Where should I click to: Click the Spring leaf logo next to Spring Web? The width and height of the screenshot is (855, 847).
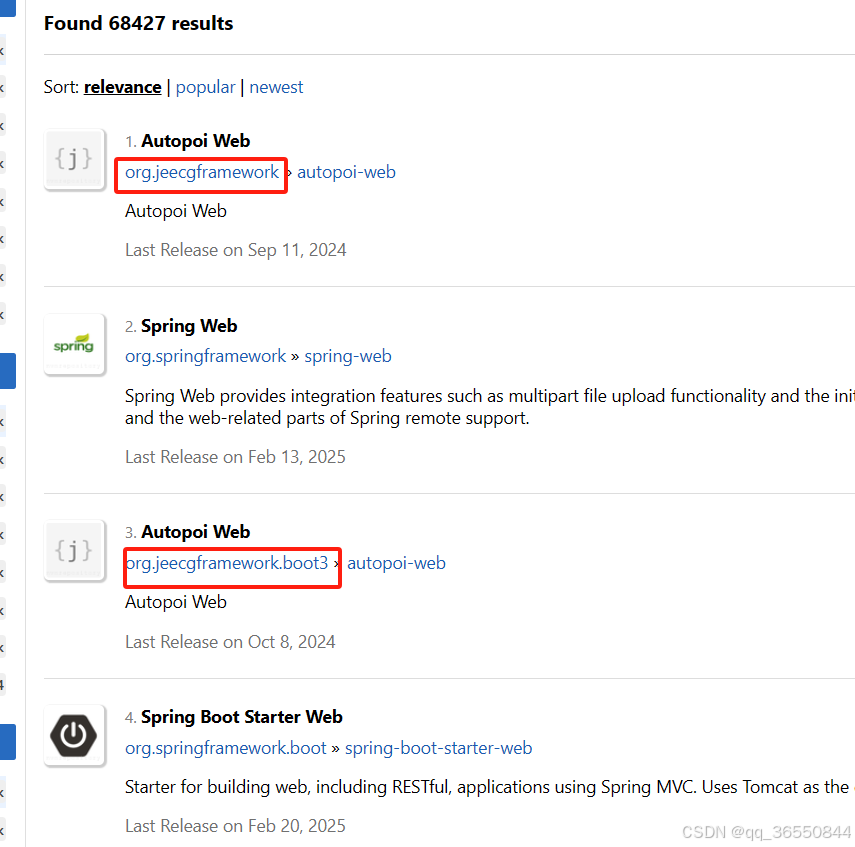pyautogui.click(x=74, y=344)
